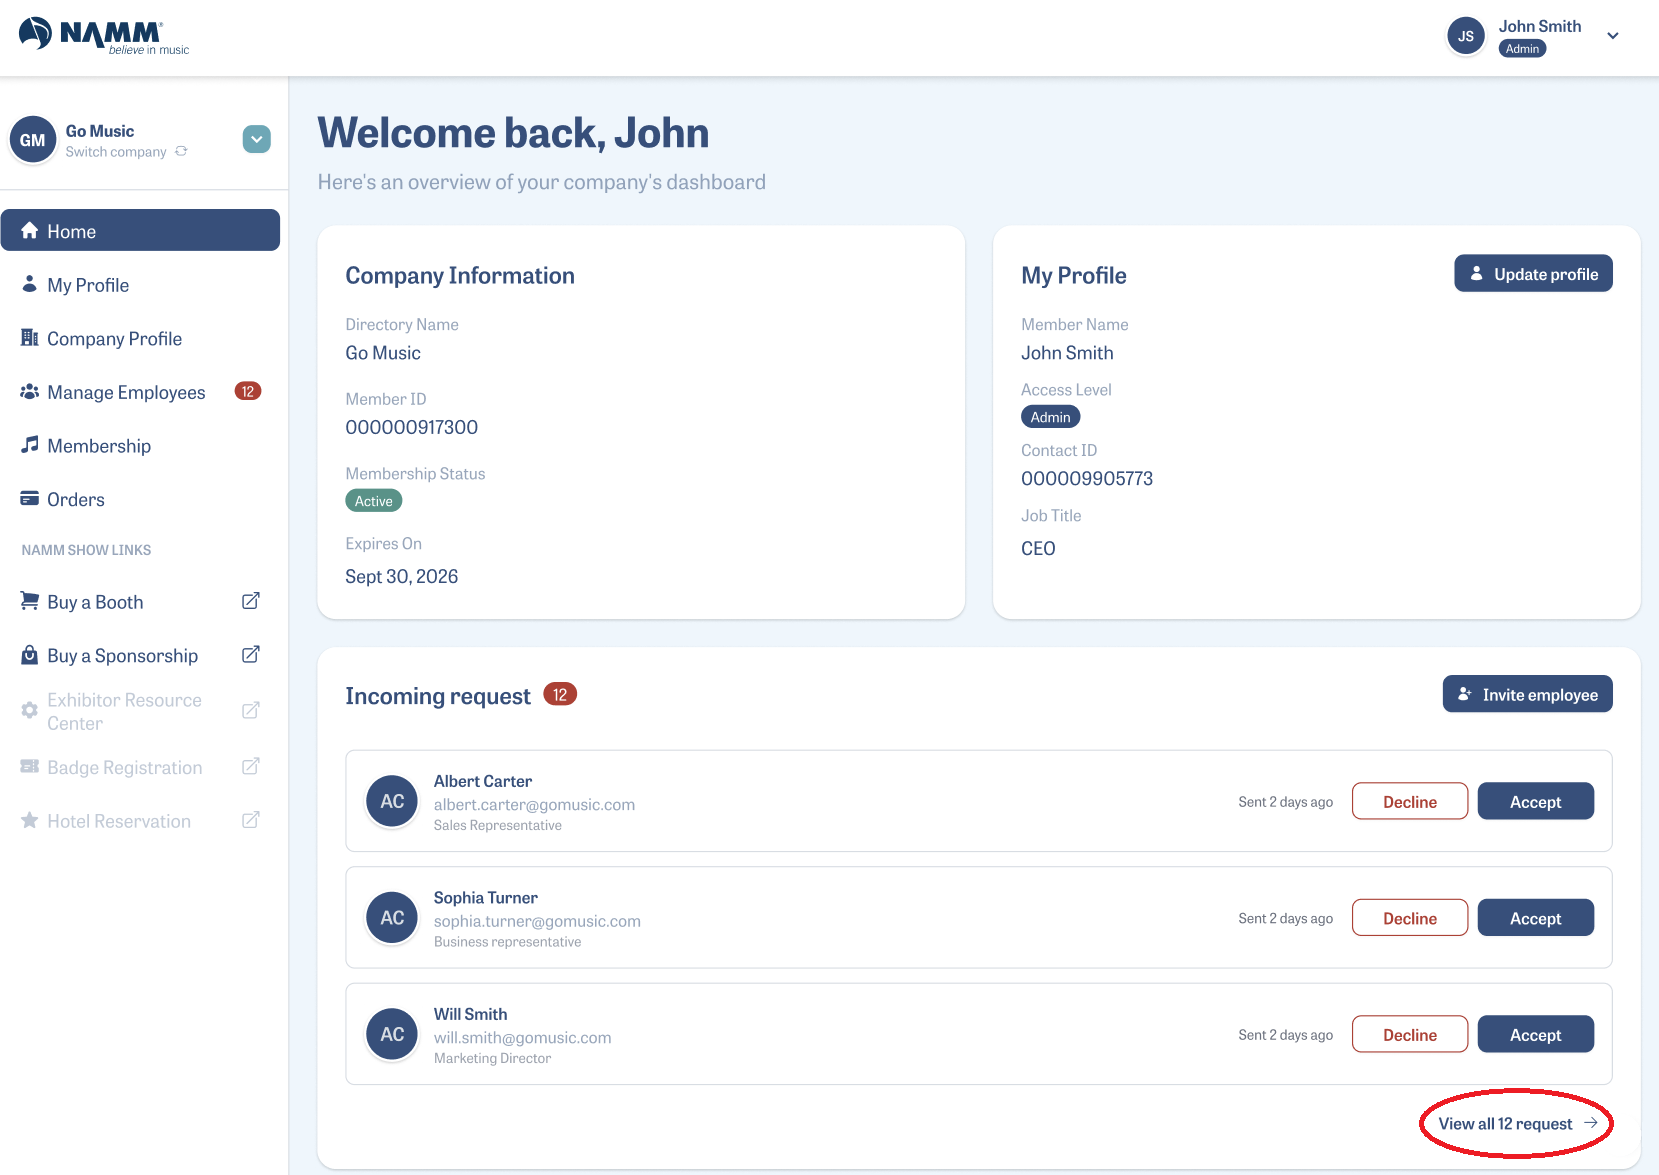Decline Albert Carter's request
The width and height of the screenshot is (1659, 1175).
pos(1409,801)
